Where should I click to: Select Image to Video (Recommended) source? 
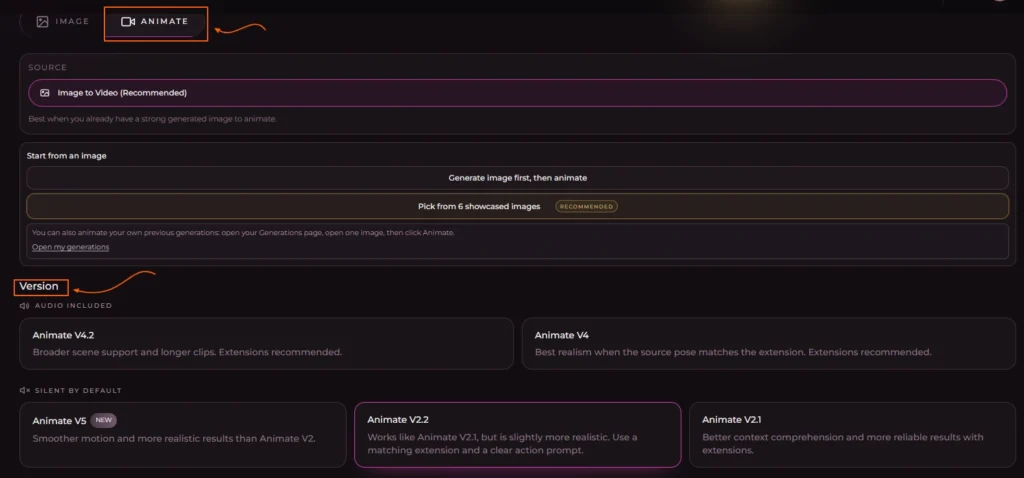coord(517,93)
